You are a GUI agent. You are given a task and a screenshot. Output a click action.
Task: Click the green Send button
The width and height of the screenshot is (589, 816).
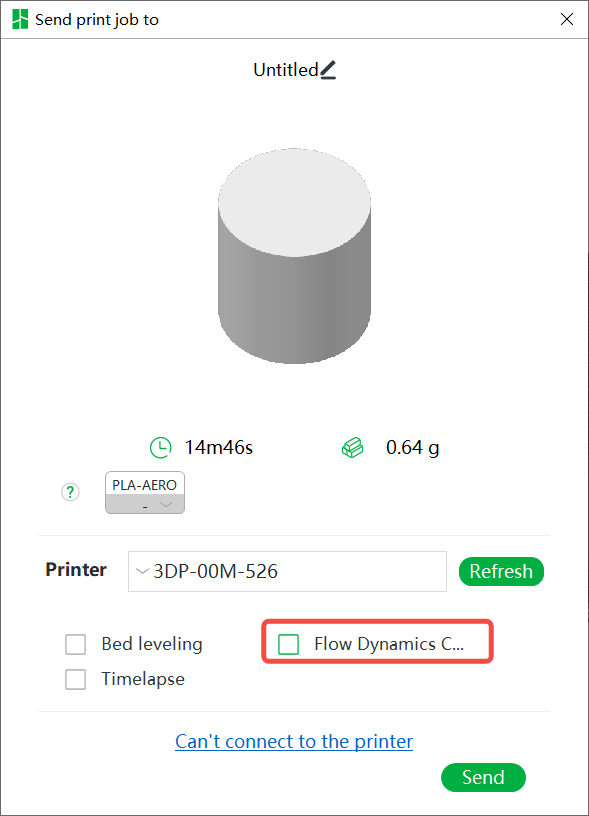pyautogui.click(x=483, y=777)
